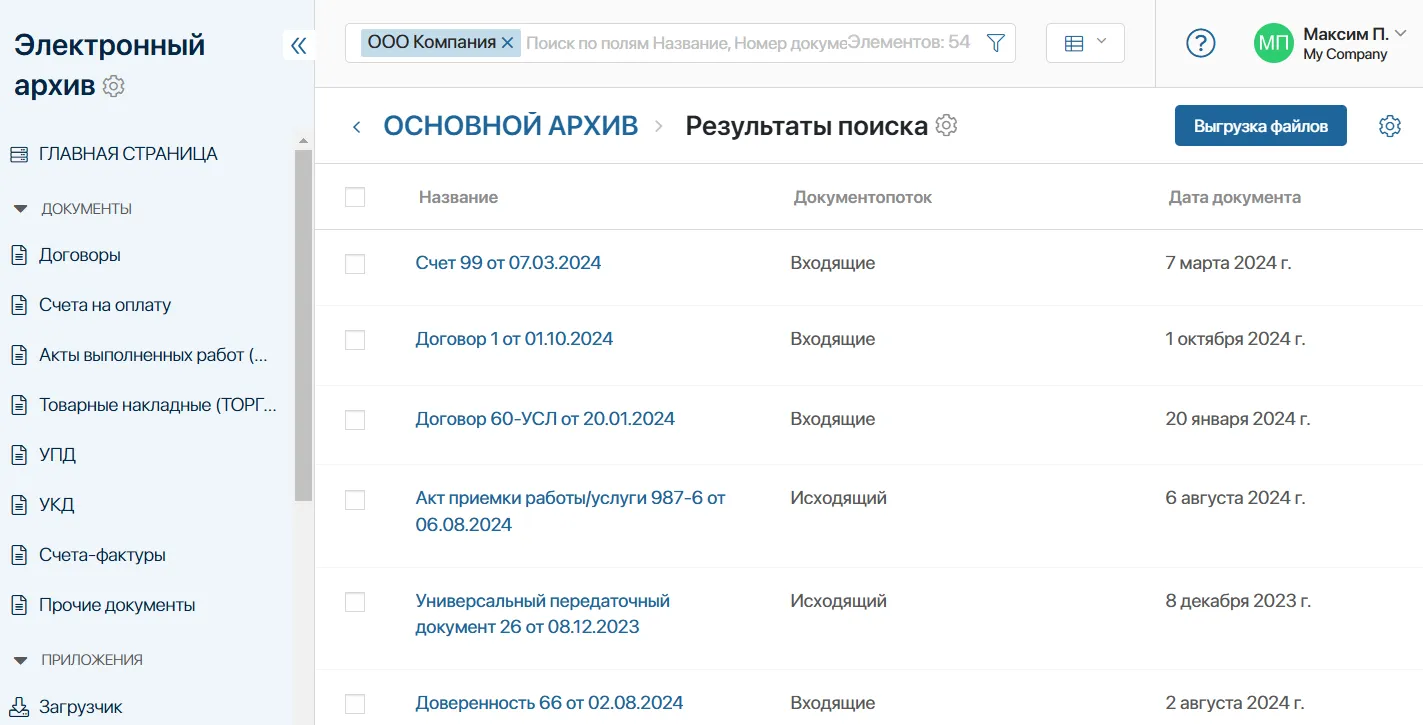Open the table view dropdown near the search bar
The image size is (1423, 725).
click(1085, 43)
